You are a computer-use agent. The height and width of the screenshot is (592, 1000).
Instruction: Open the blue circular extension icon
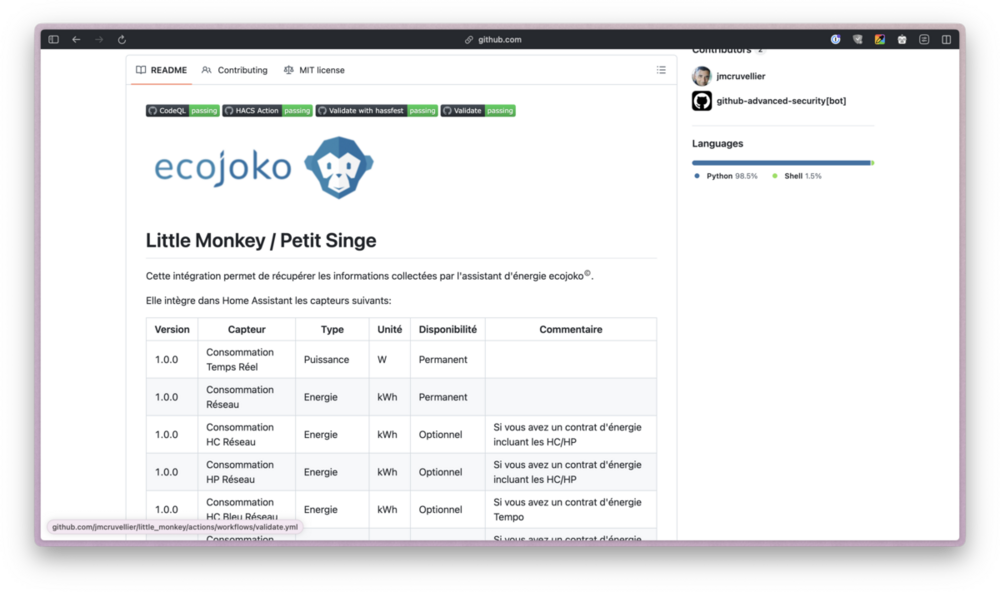[x=835, y=40]
